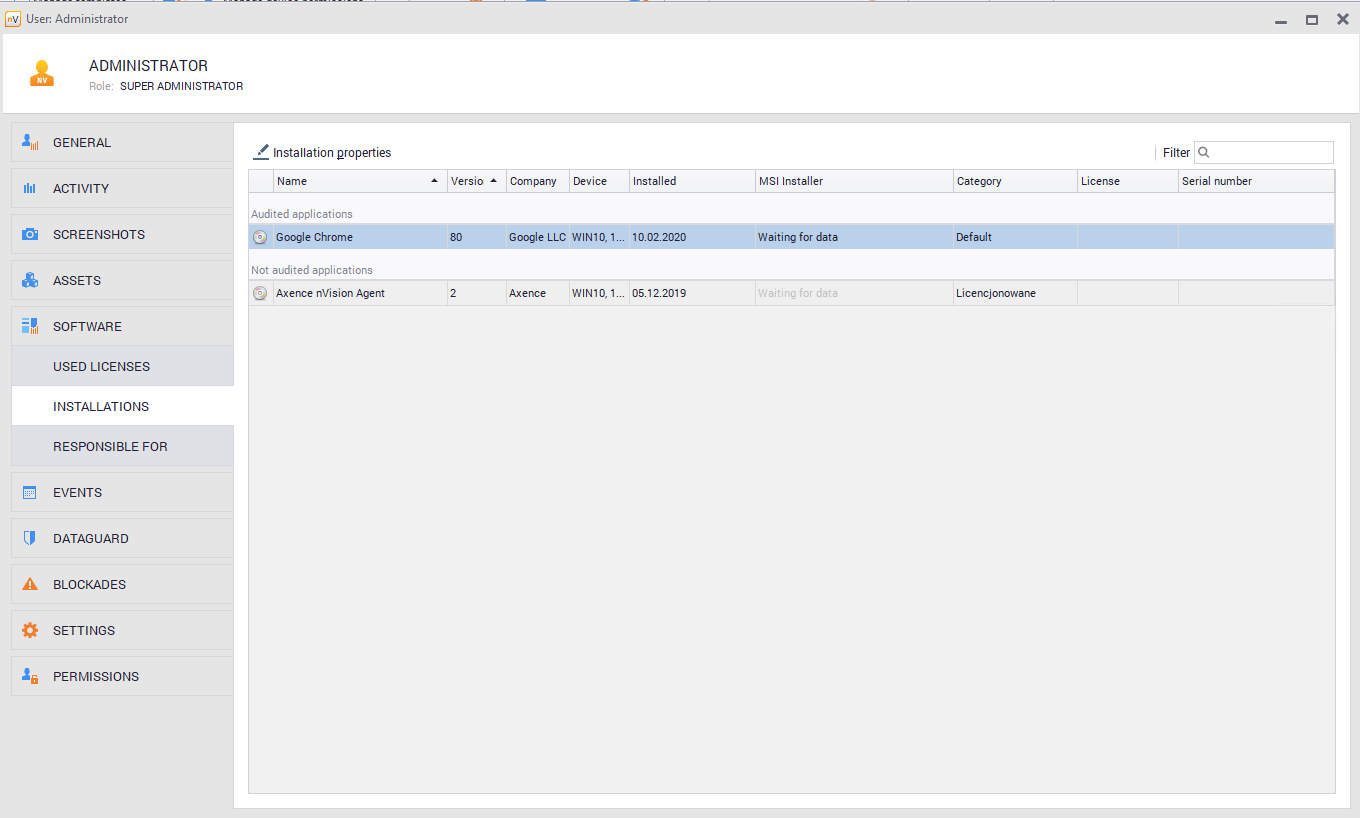Sort by the Version column header
1360x818 pixels.
[468, 181]
